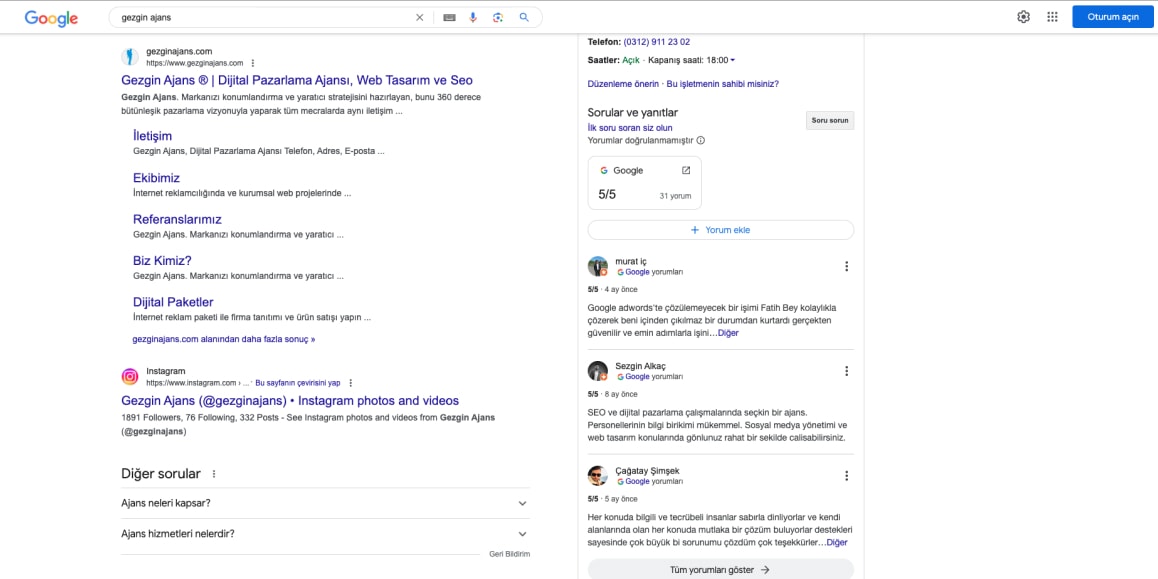Viewport: 1158px width, 579px height.
Task: Open options menu for gezginajans.com result
Action: coord(253,64)
